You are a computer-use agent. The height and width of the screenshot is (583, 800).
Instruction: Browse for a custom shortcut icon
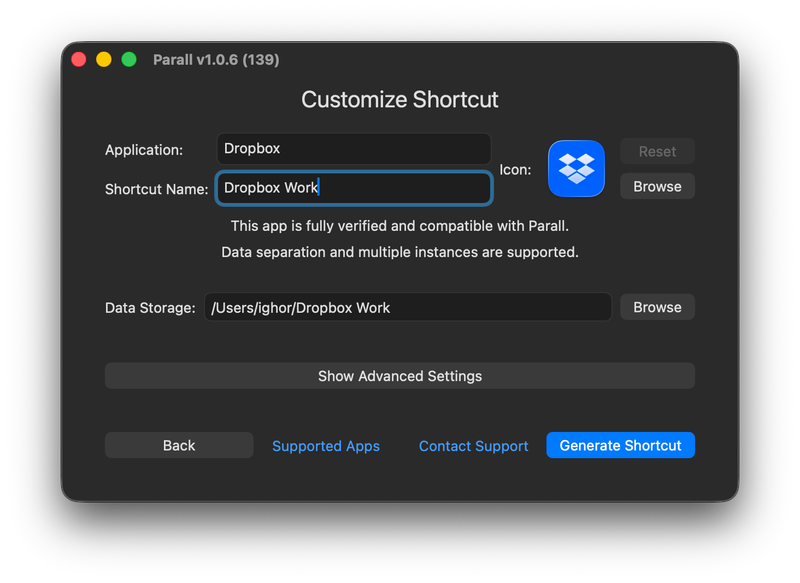click(657, 186)
